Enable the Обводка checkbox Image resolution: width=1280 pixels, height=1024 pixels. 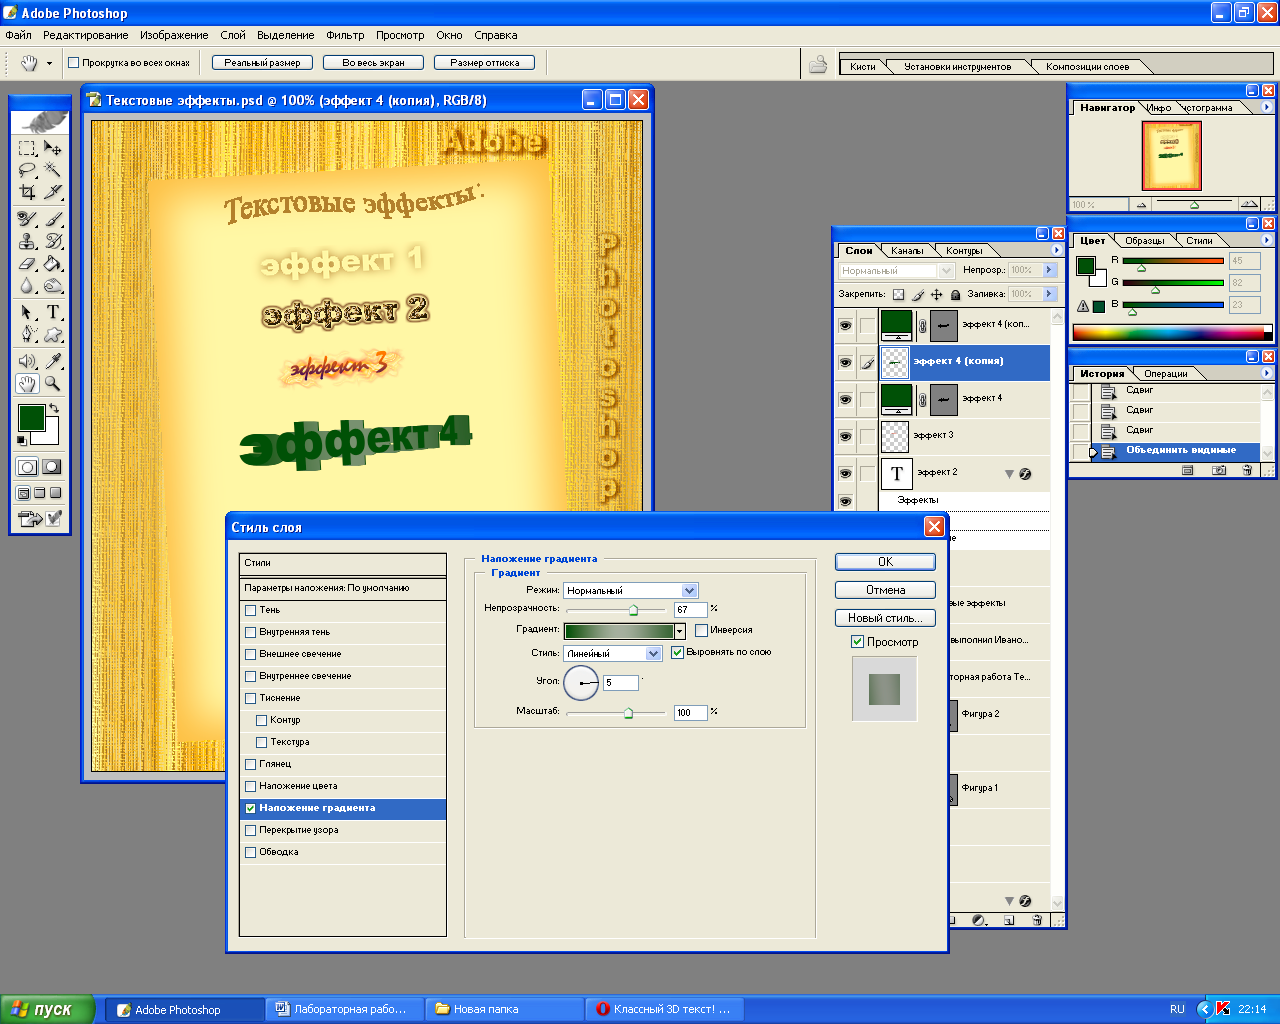(250, 852)
